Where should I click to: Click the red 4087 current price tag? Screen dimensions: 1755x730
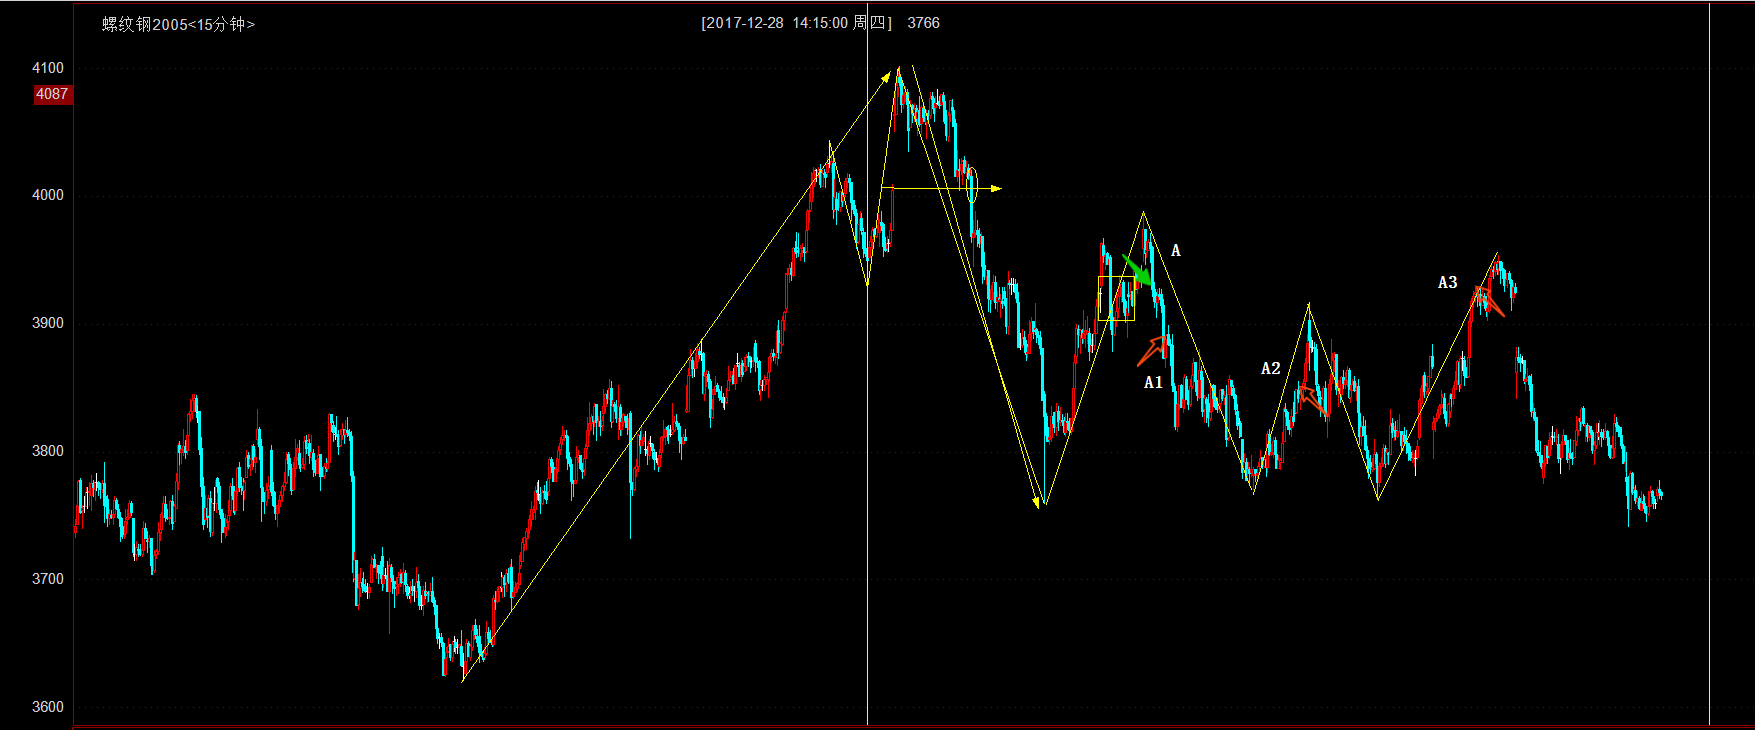pyautogui.click(x=52, y=94)
